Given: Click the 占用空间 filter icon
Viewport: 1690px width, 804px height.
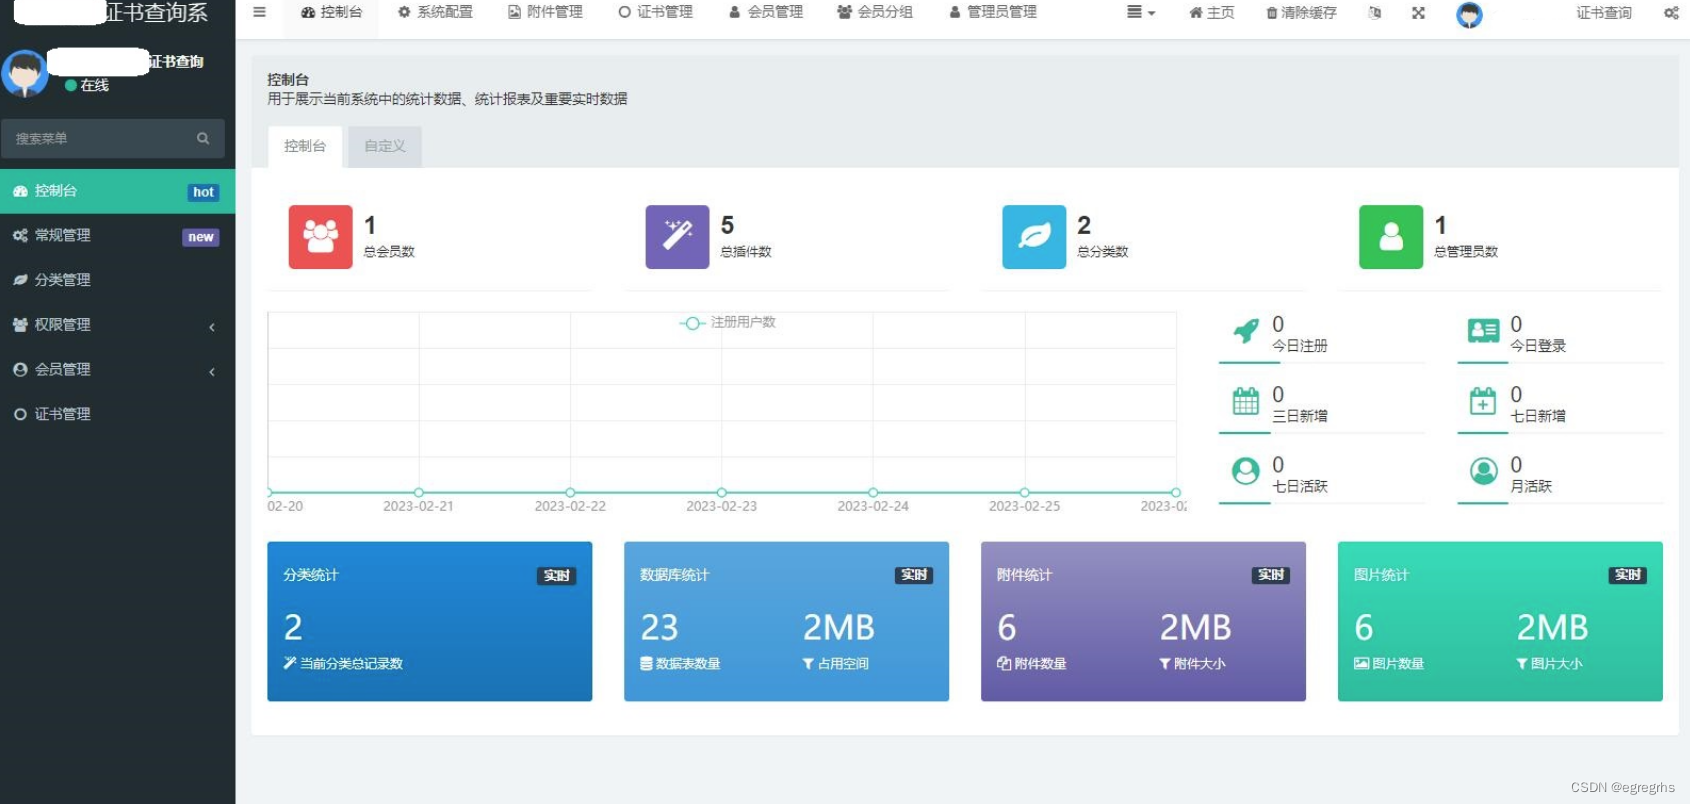Looking at the screenshot, I should point(808,664).
